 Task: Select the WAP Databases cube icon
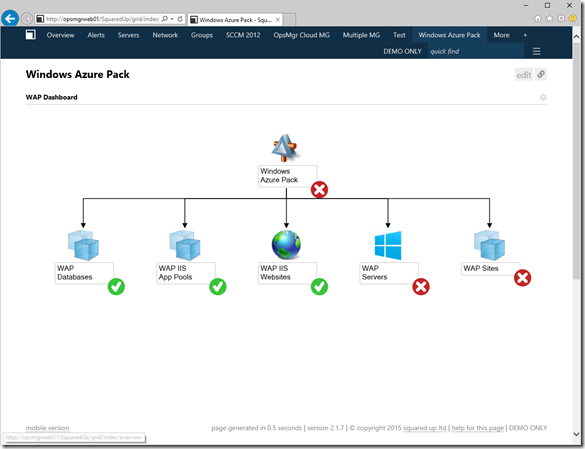click(83, 245)
